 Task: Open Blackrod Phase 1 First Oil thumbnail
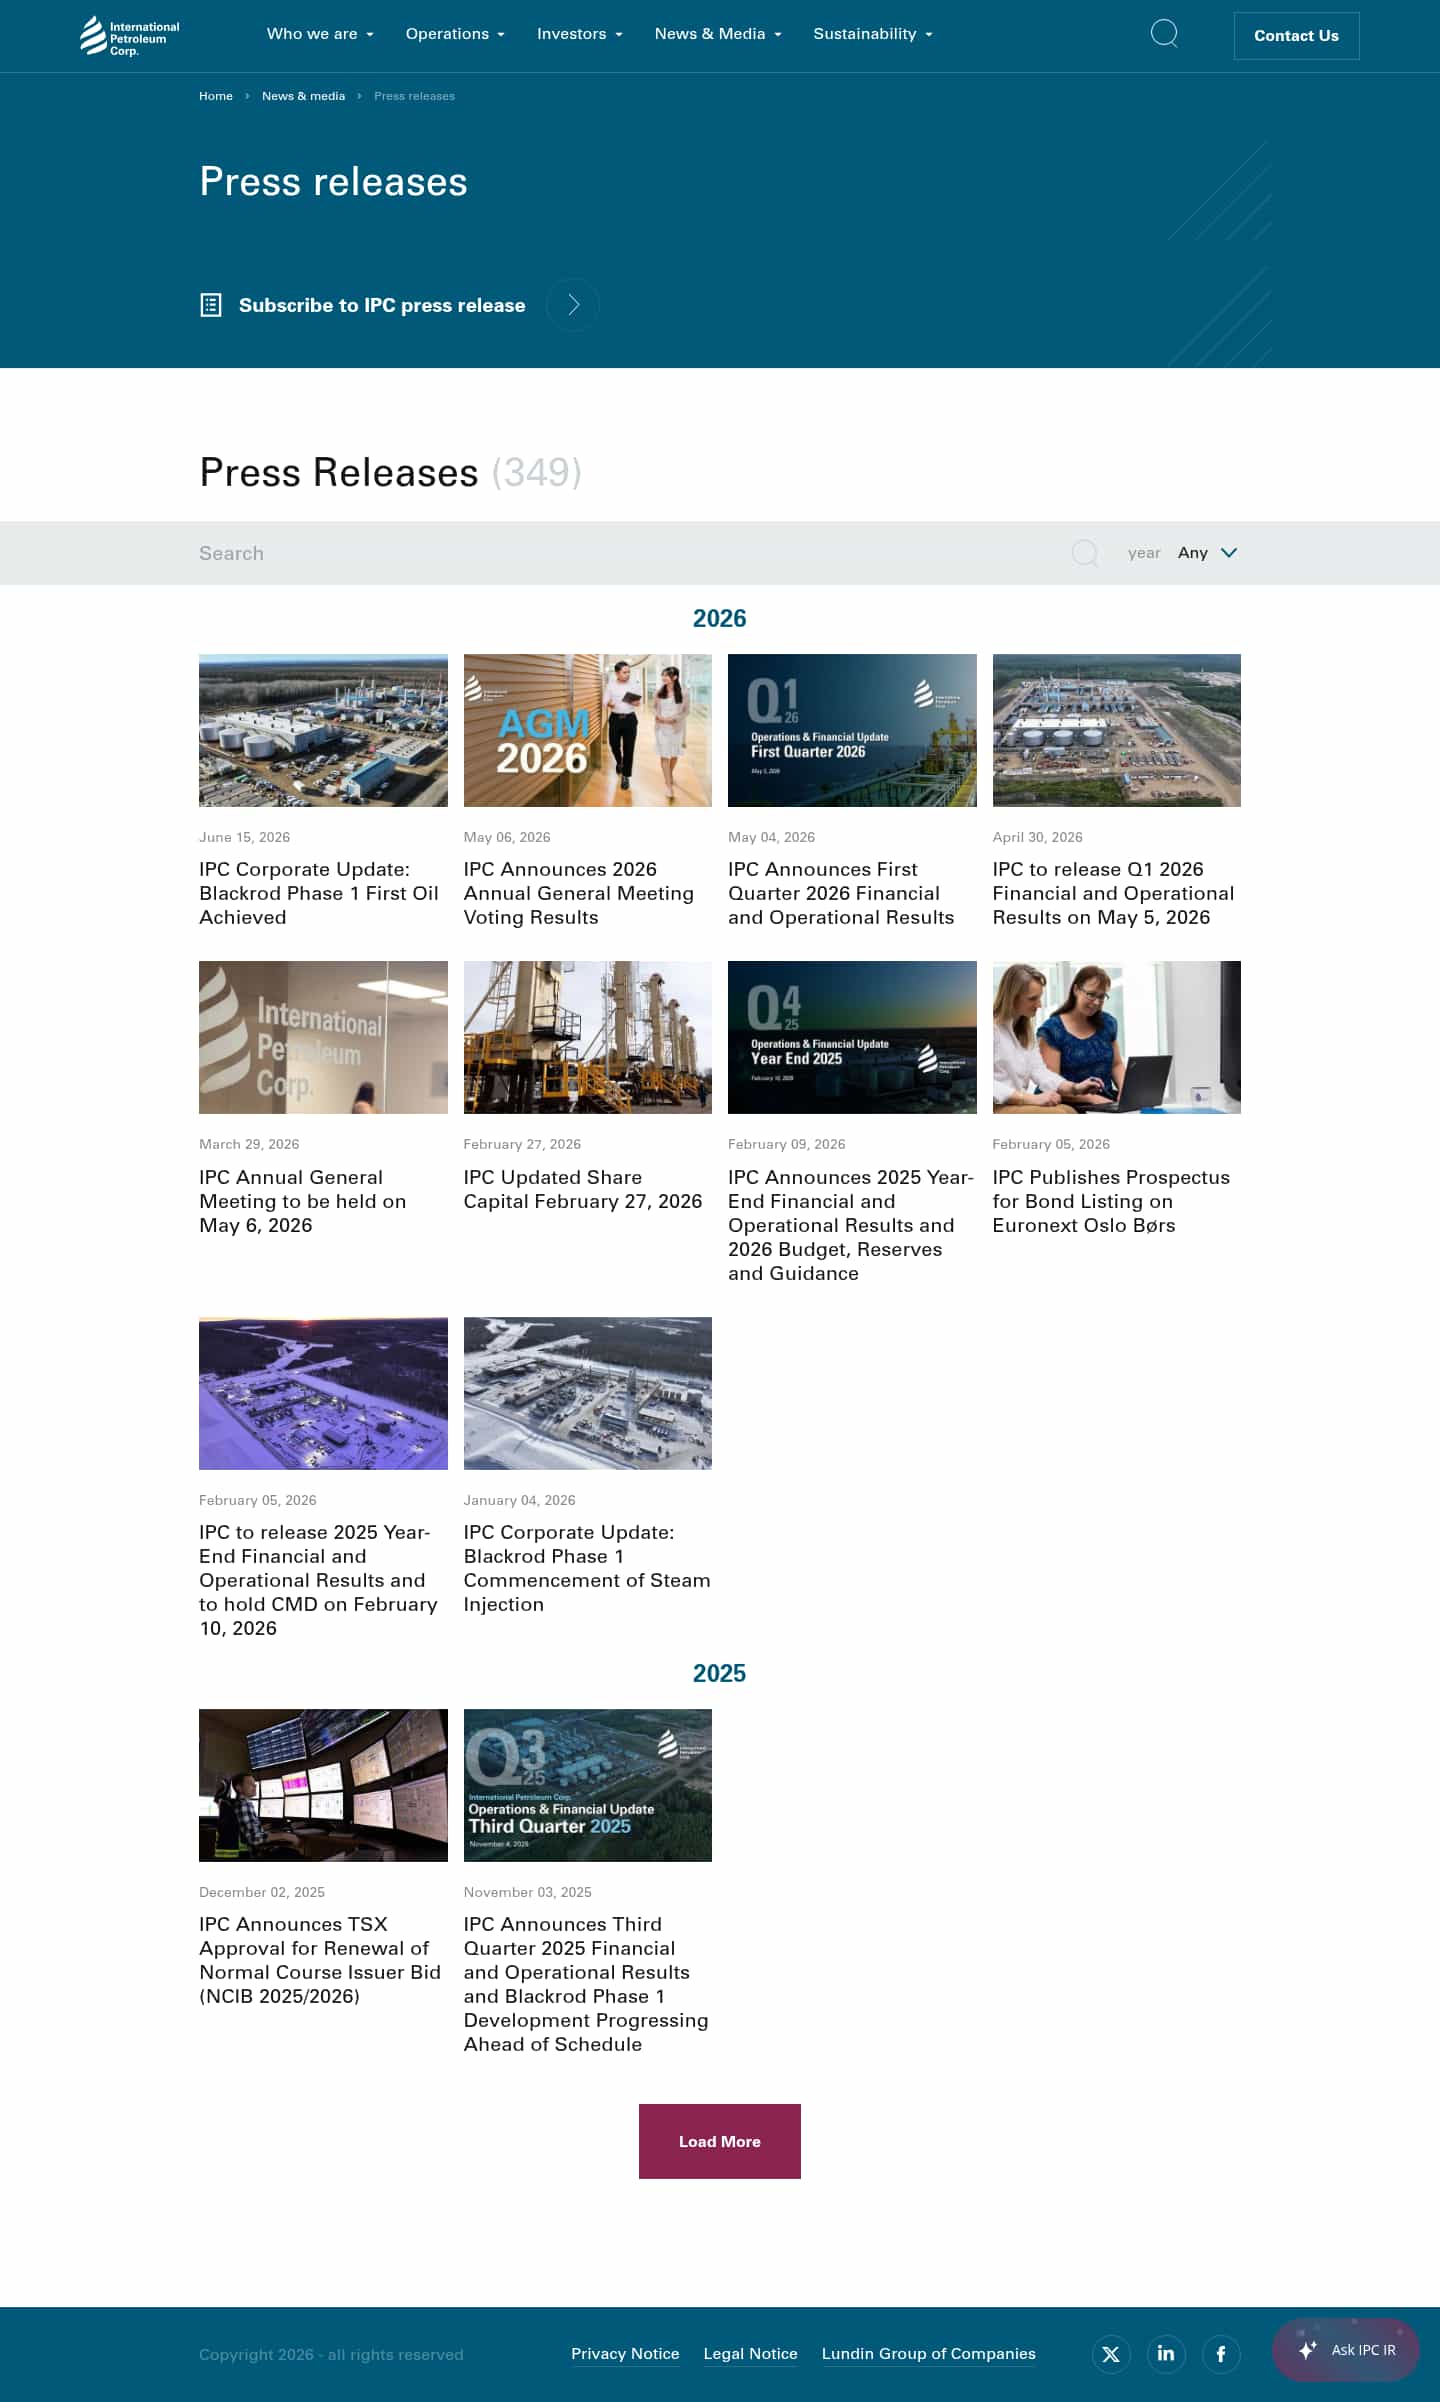tap(323, 730)
